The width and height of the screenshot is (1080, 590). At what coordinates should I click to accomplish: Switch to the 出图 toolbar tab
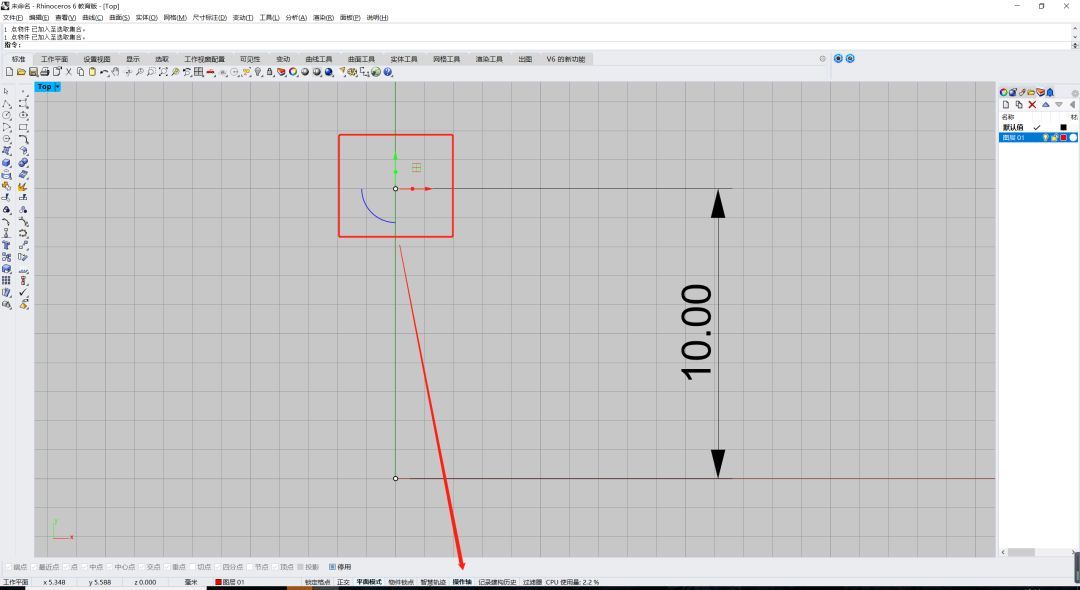(x=525, y=59)
